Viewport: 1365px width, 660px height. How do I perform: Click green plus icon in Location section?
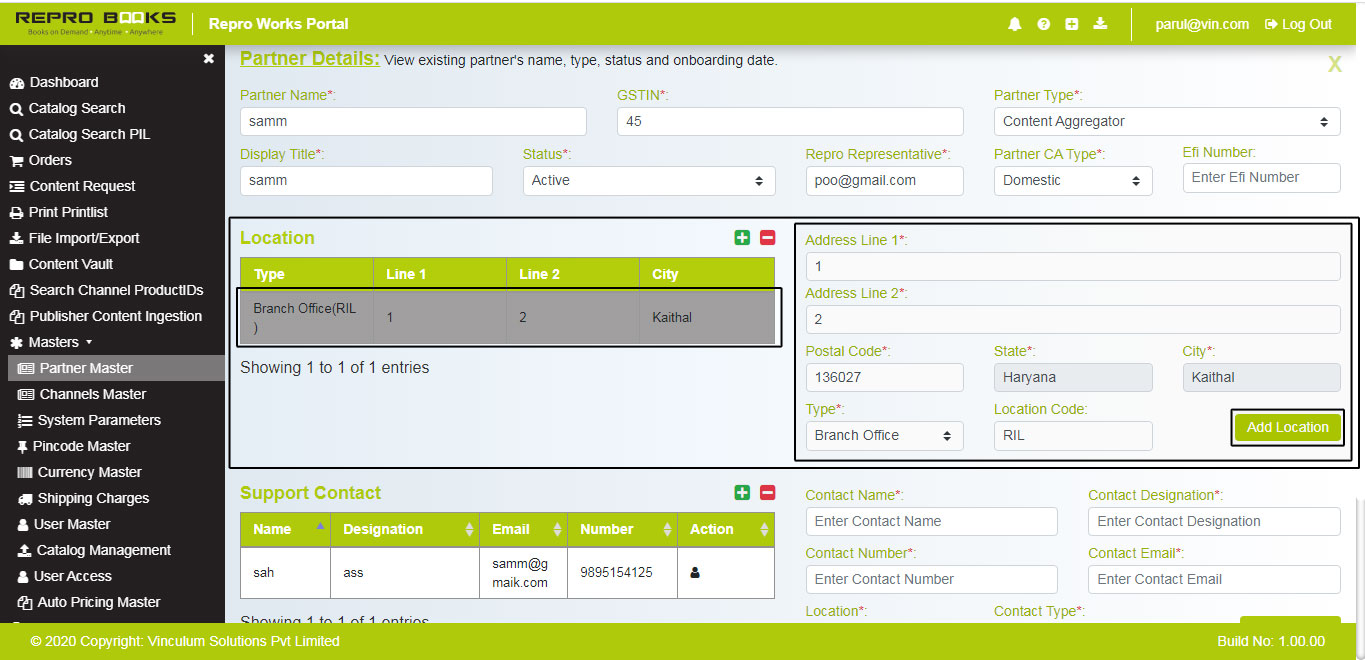point(742,237)
